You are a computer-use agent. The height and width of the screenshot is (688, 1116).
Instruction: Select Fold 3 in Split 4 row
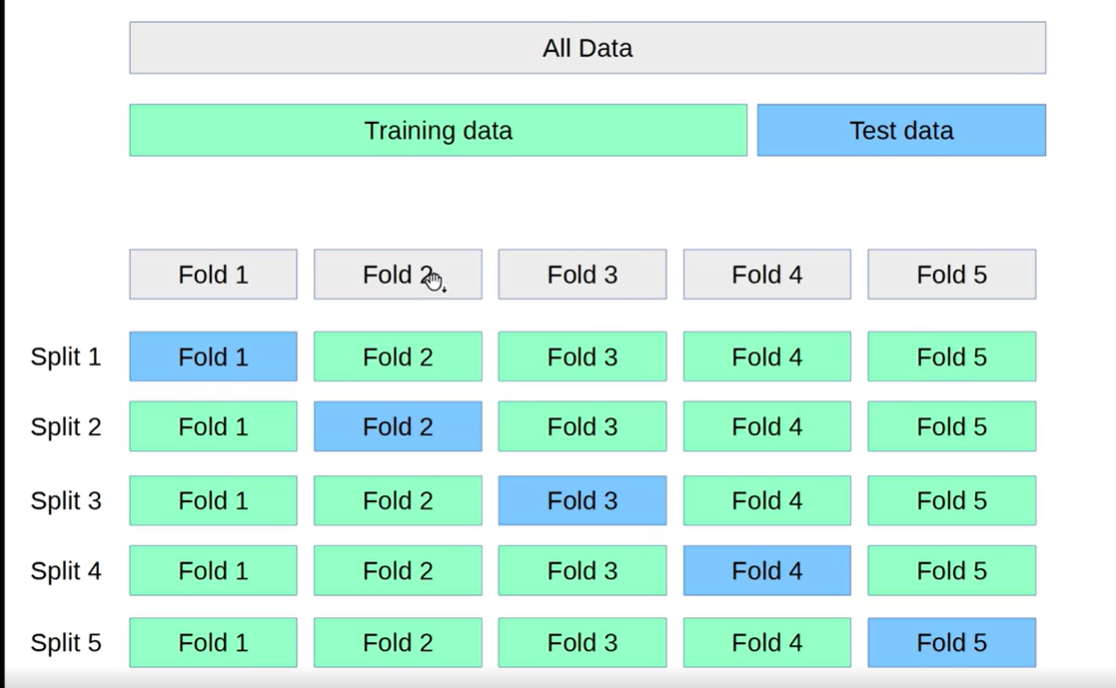click(x=582, y=571)
